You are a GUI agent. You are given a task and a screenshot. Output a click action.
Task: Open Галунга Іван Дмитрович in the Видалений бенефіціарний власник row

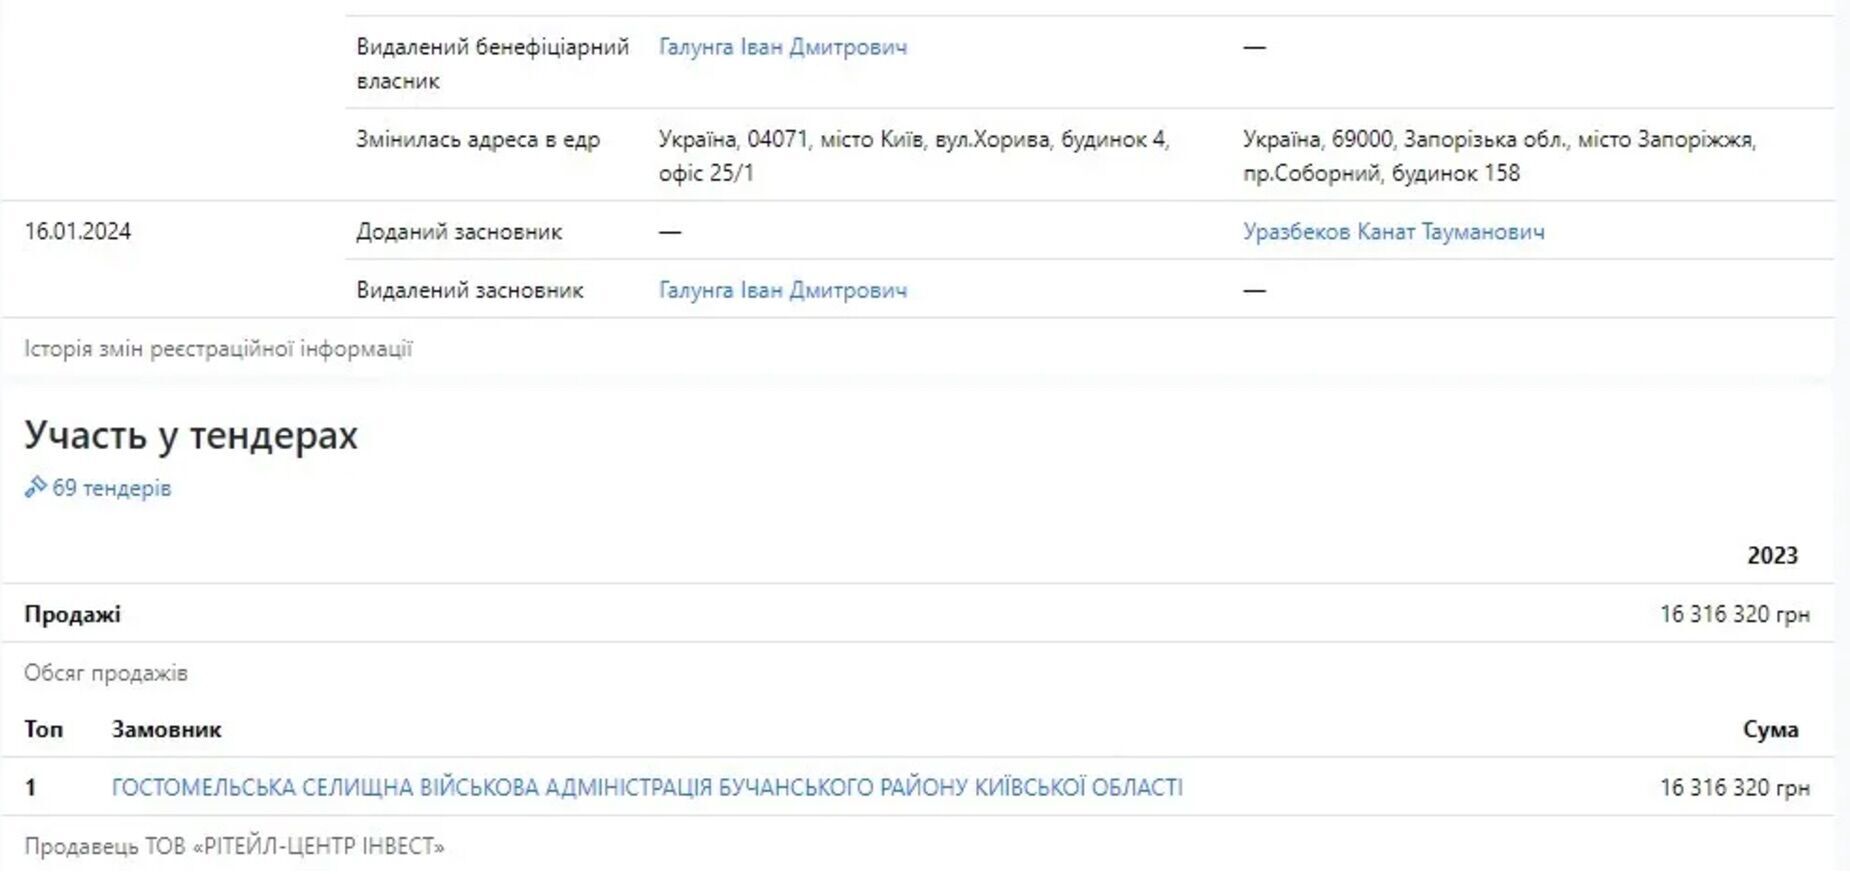point(782,47)
